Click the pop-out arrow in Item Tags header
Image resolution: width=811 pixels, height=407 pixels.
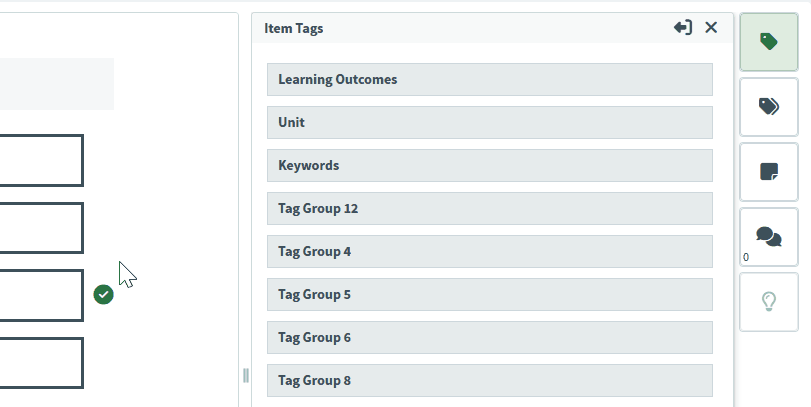[683, 28]
